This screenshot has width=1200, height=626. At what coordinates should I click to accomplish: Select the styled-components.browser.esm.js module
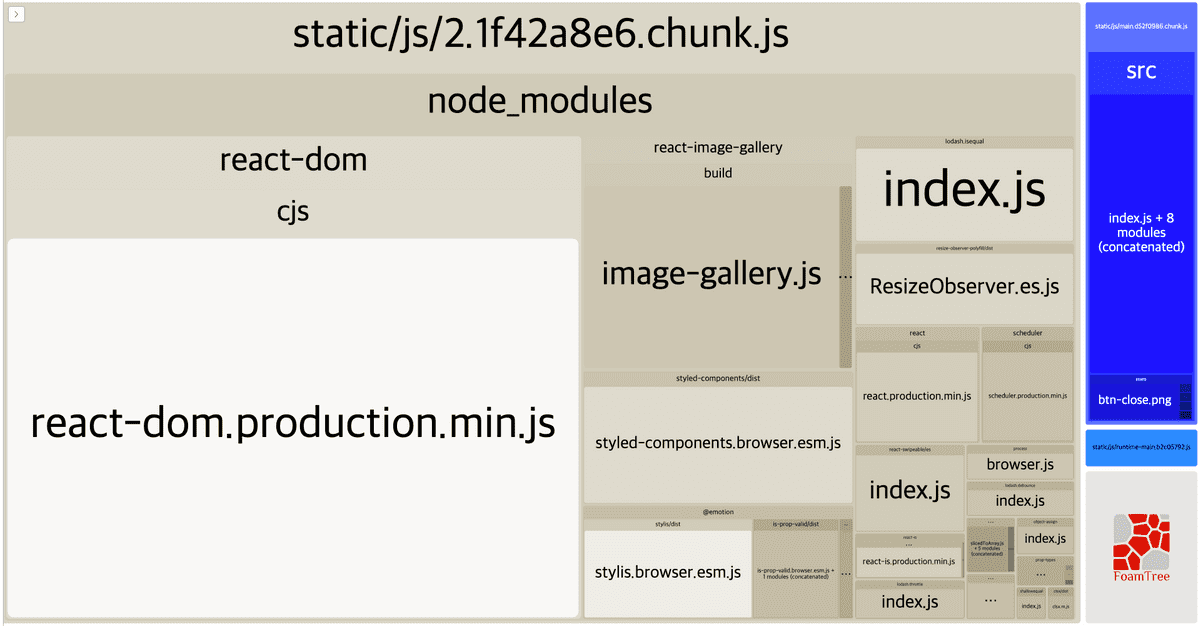718,443
